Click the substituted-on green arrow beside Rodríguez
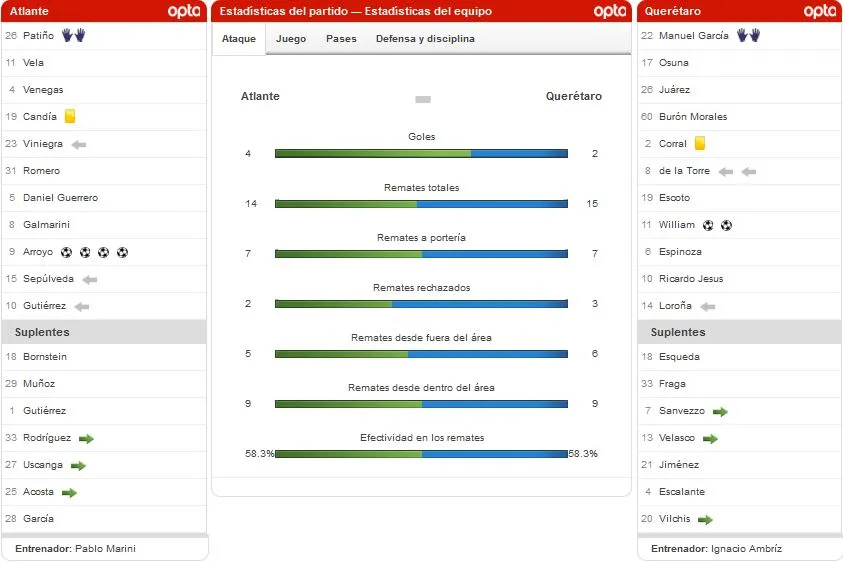This screenshot has width=843, height=562. coord(86,438)
